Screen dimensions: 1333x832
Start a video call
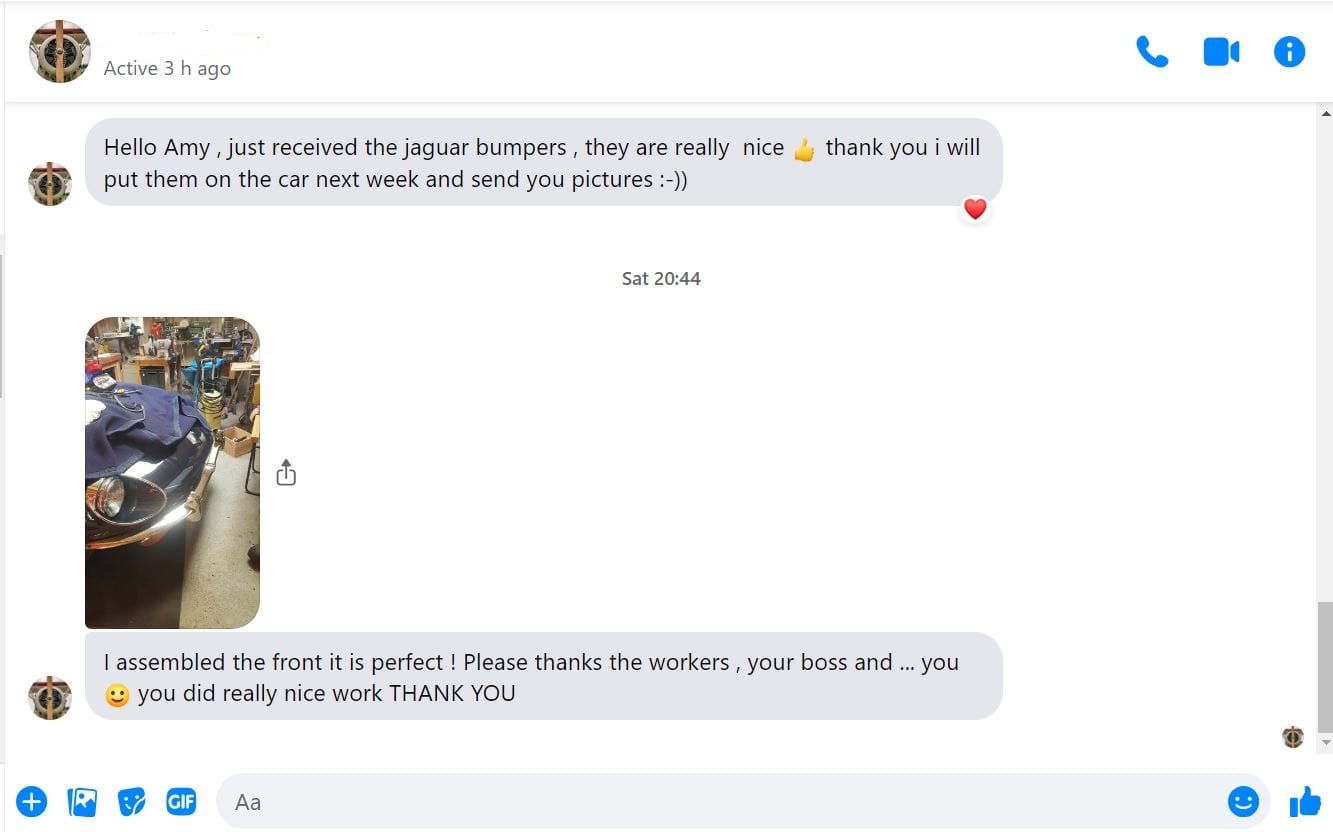1221,52
